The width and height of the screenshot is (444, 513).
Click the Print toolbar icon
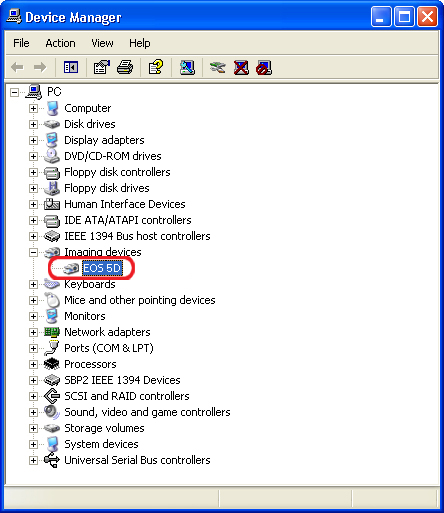pos(125,68)
